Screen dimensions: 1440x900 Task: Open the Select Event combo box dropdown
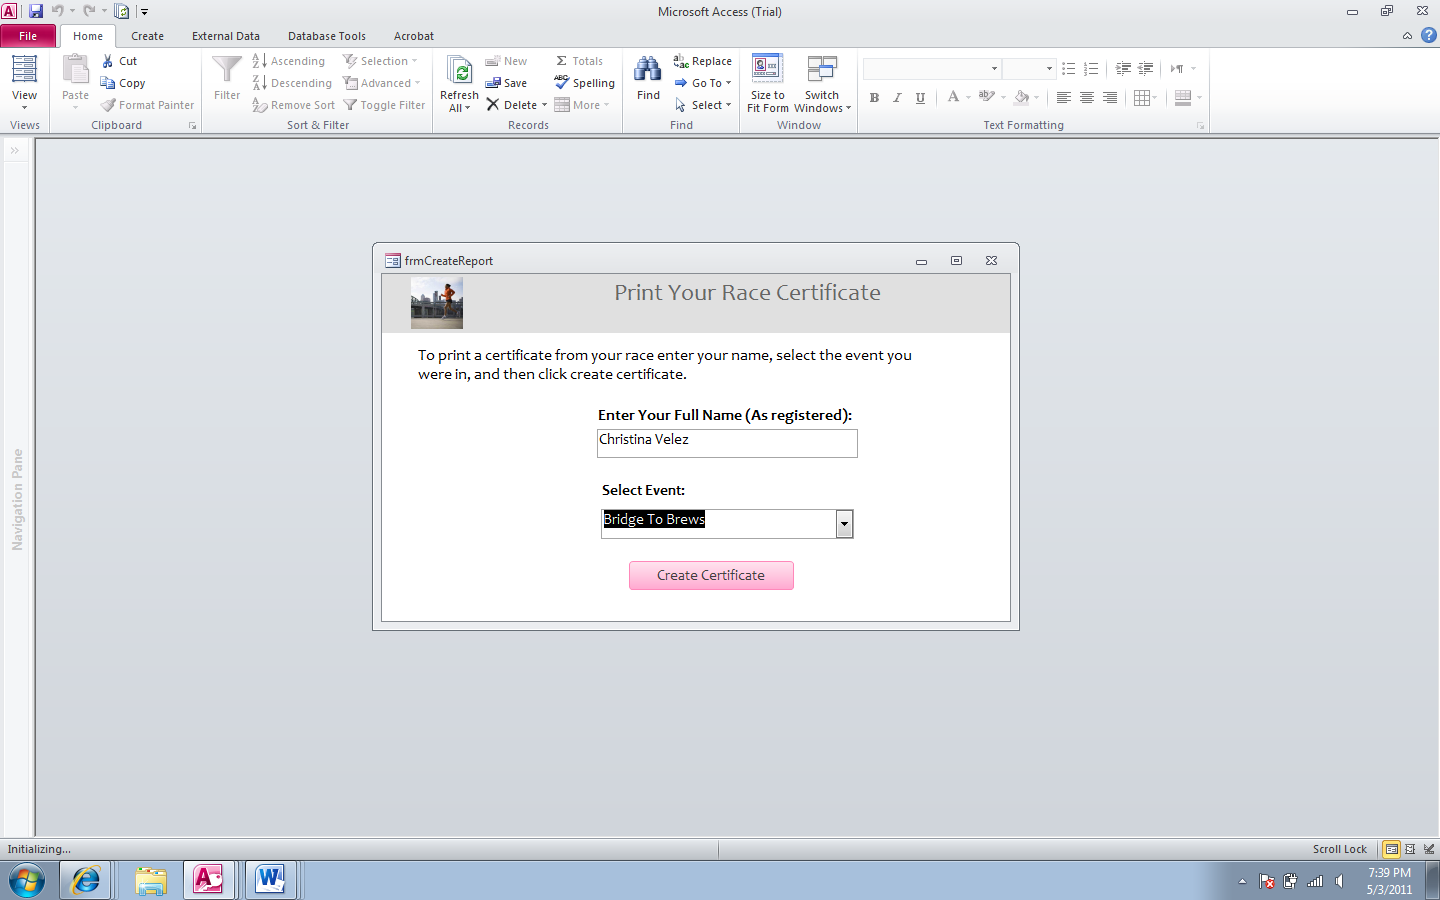click(844, 523)
